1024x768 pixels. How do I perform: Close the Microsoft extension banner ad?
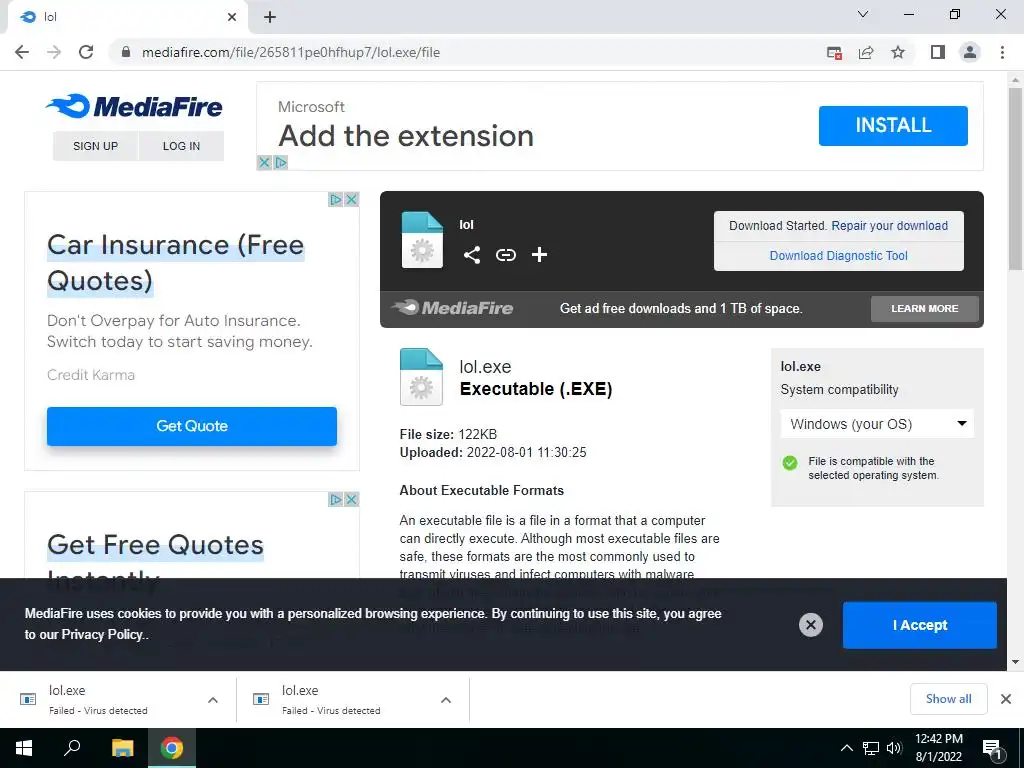264,163
